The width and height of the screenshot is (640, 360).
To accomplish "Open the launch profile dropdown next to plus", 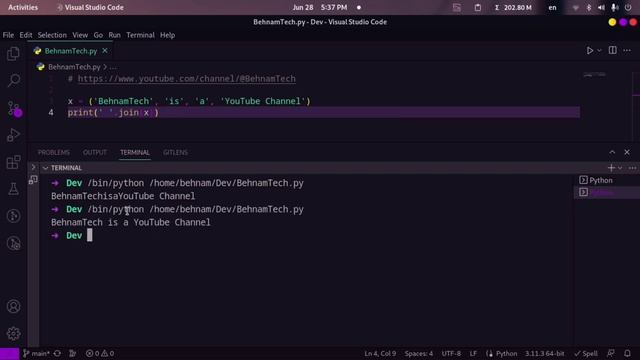I will (x=620, y=168).
